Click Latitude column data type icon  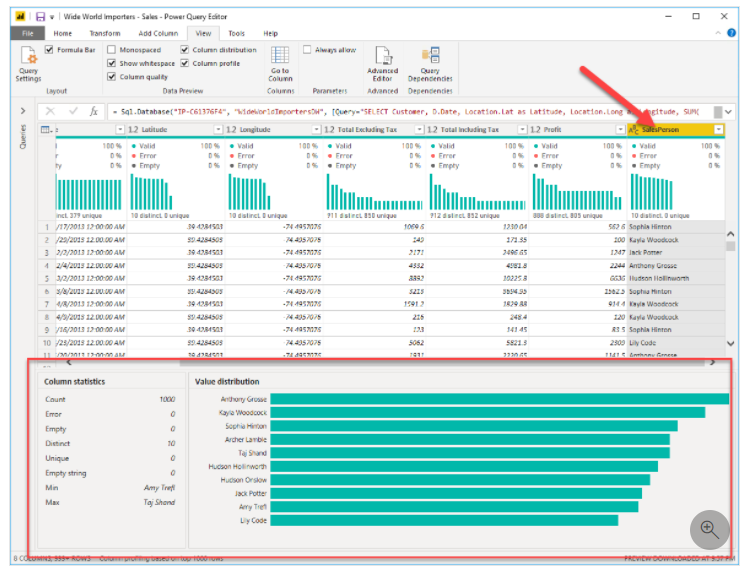click(x=133, y=129)
